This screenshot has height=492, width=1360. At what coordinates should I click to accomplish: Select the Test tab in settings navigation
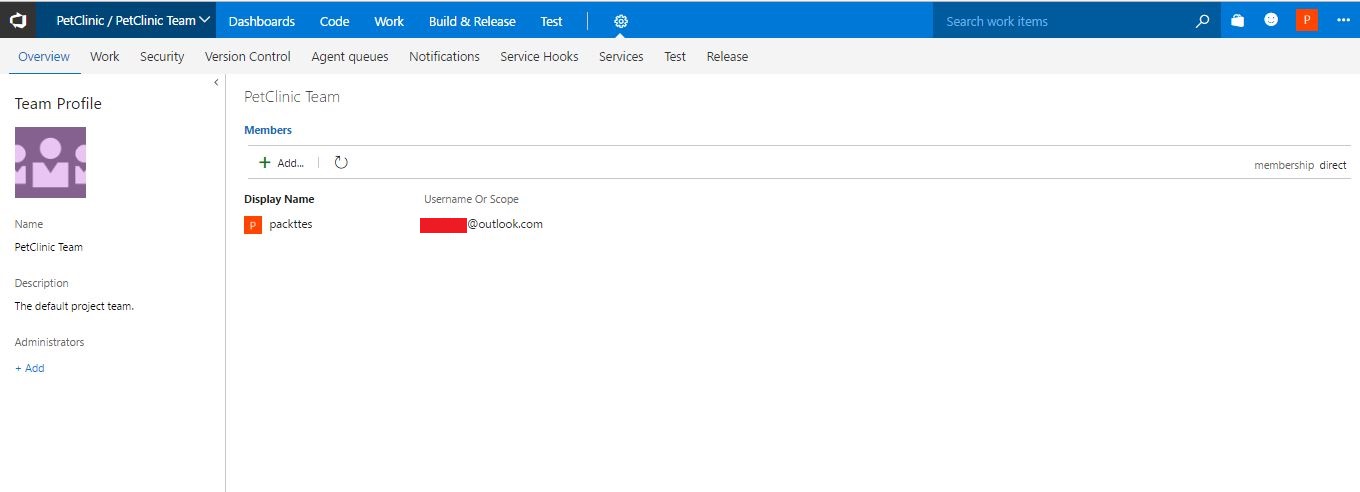point(675,56)
